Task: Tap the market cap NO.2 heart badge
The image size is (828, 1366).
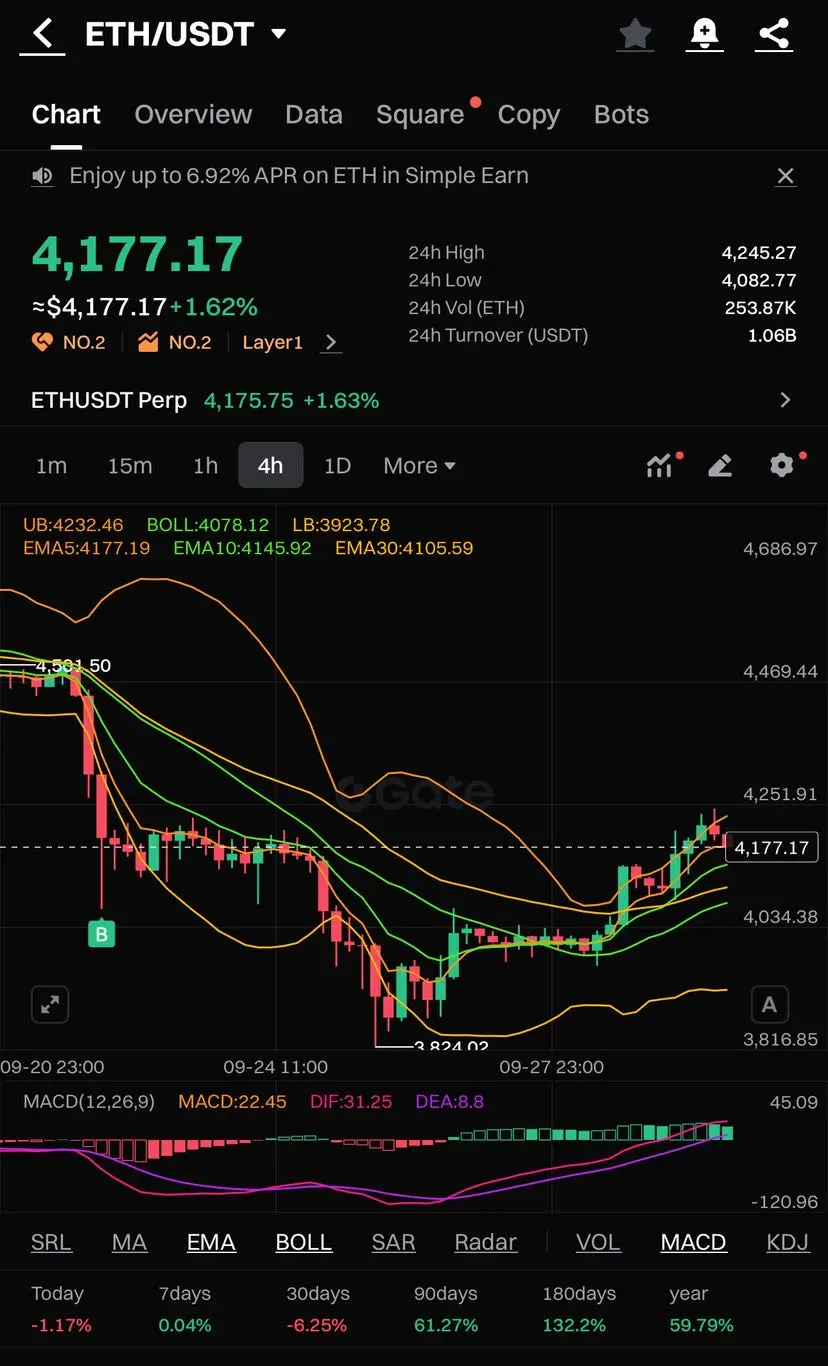Action: point(69,342)
